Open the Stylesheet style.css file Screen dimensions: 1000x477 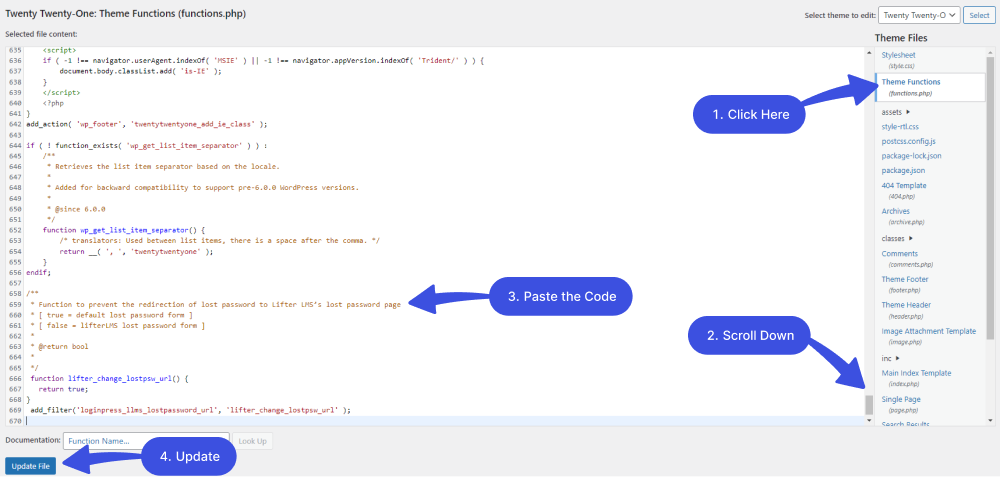point(898,55)
